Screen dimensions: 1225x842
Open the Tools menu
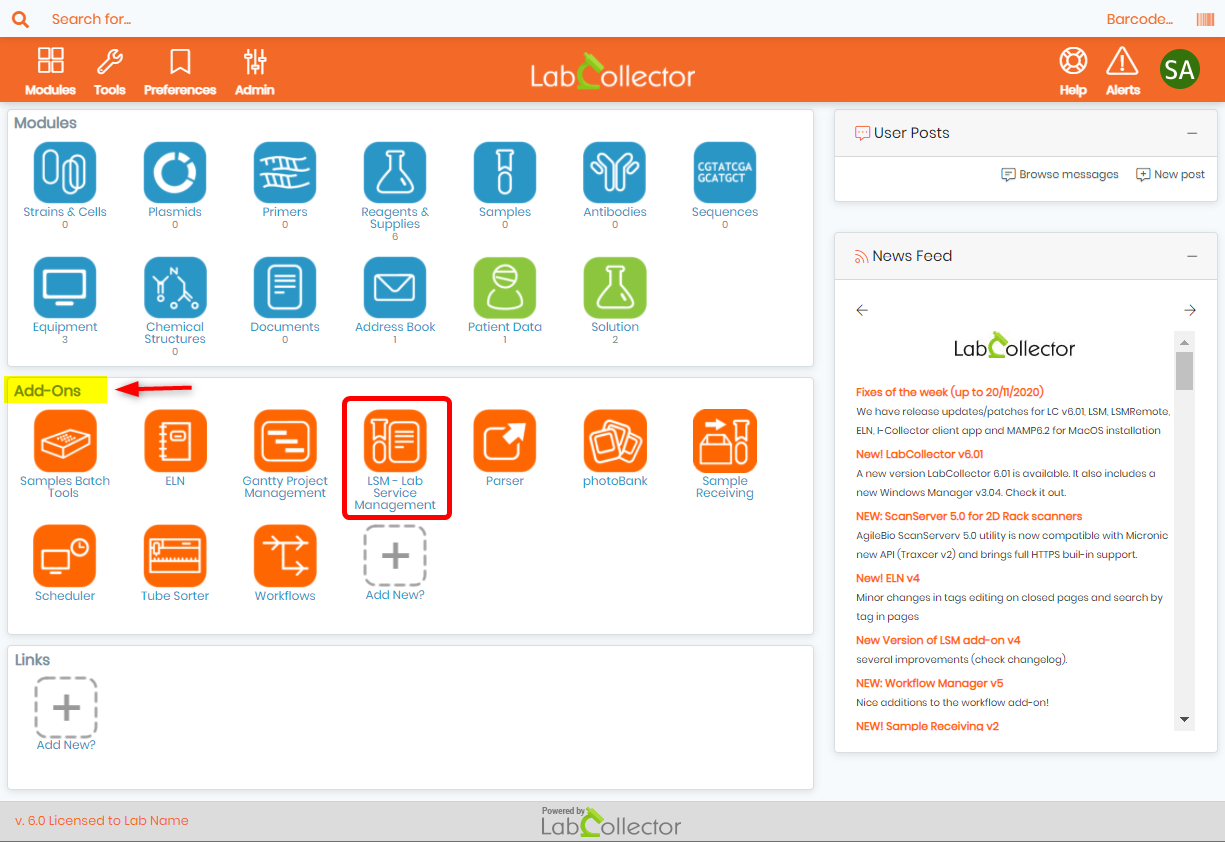point(110,71)
